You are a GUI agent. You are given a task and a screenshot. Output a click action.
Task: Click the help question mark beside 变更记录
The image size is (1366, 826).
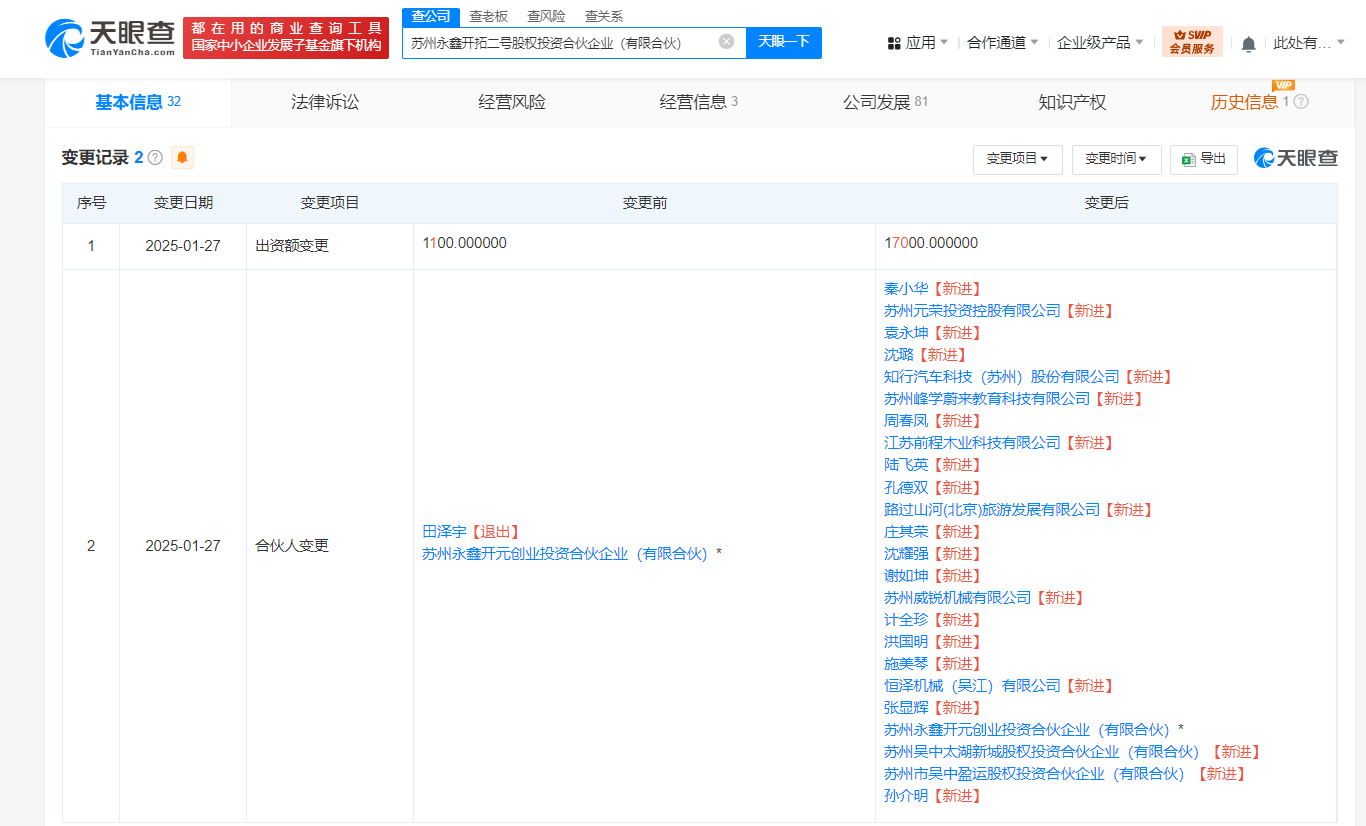pos(155,158)
